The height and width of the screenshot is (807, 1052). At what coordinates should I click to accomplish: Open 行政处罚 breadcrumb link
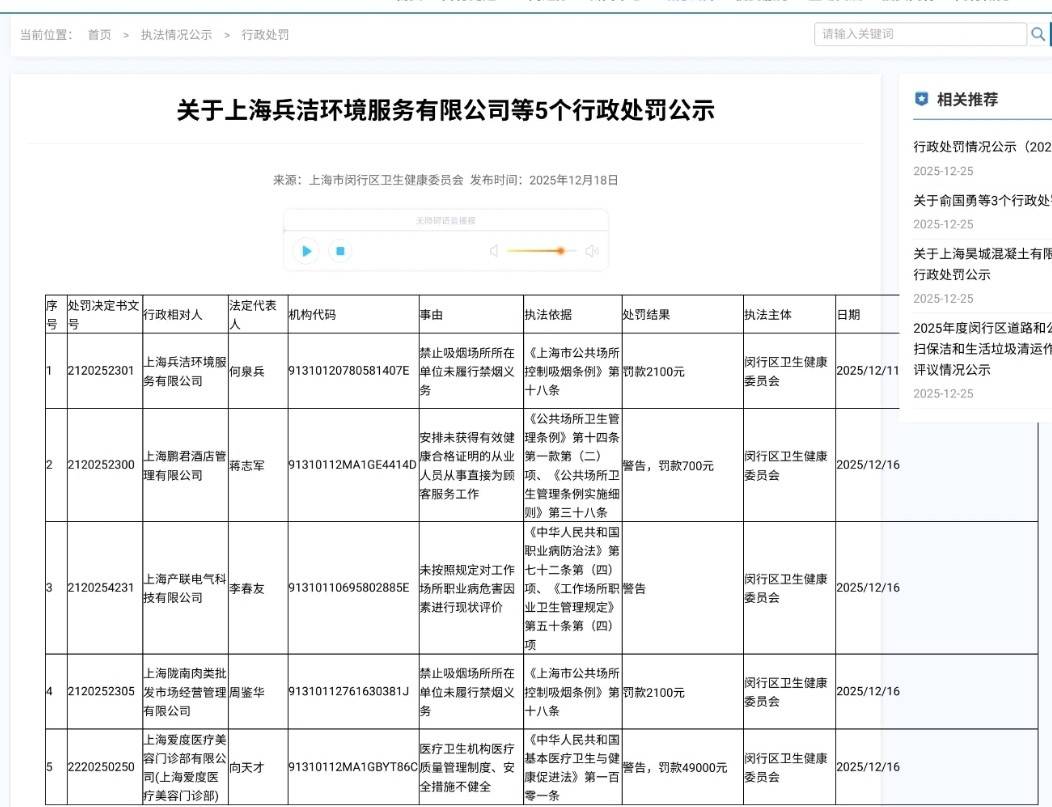[x=265, y=35]
